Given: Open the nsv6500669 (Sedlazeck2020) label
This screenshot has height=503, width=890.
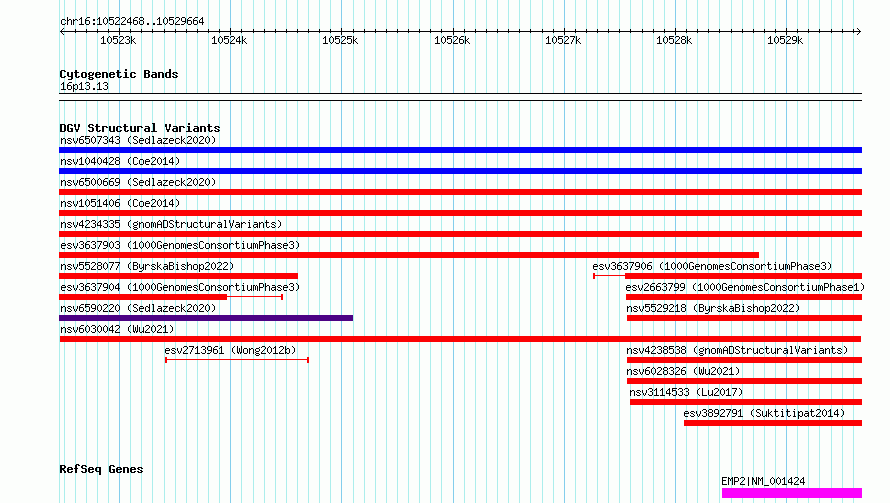Looking at the screenshot, I should point(138,182).
